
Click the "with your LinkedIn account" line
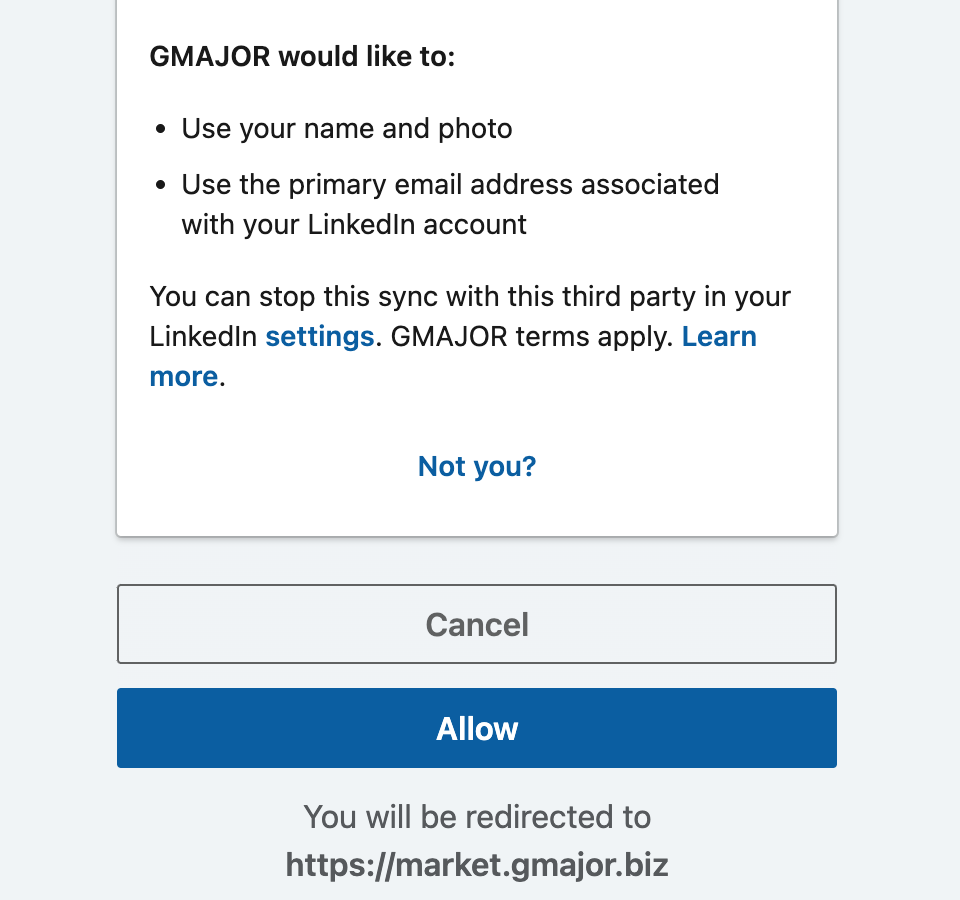354,225
